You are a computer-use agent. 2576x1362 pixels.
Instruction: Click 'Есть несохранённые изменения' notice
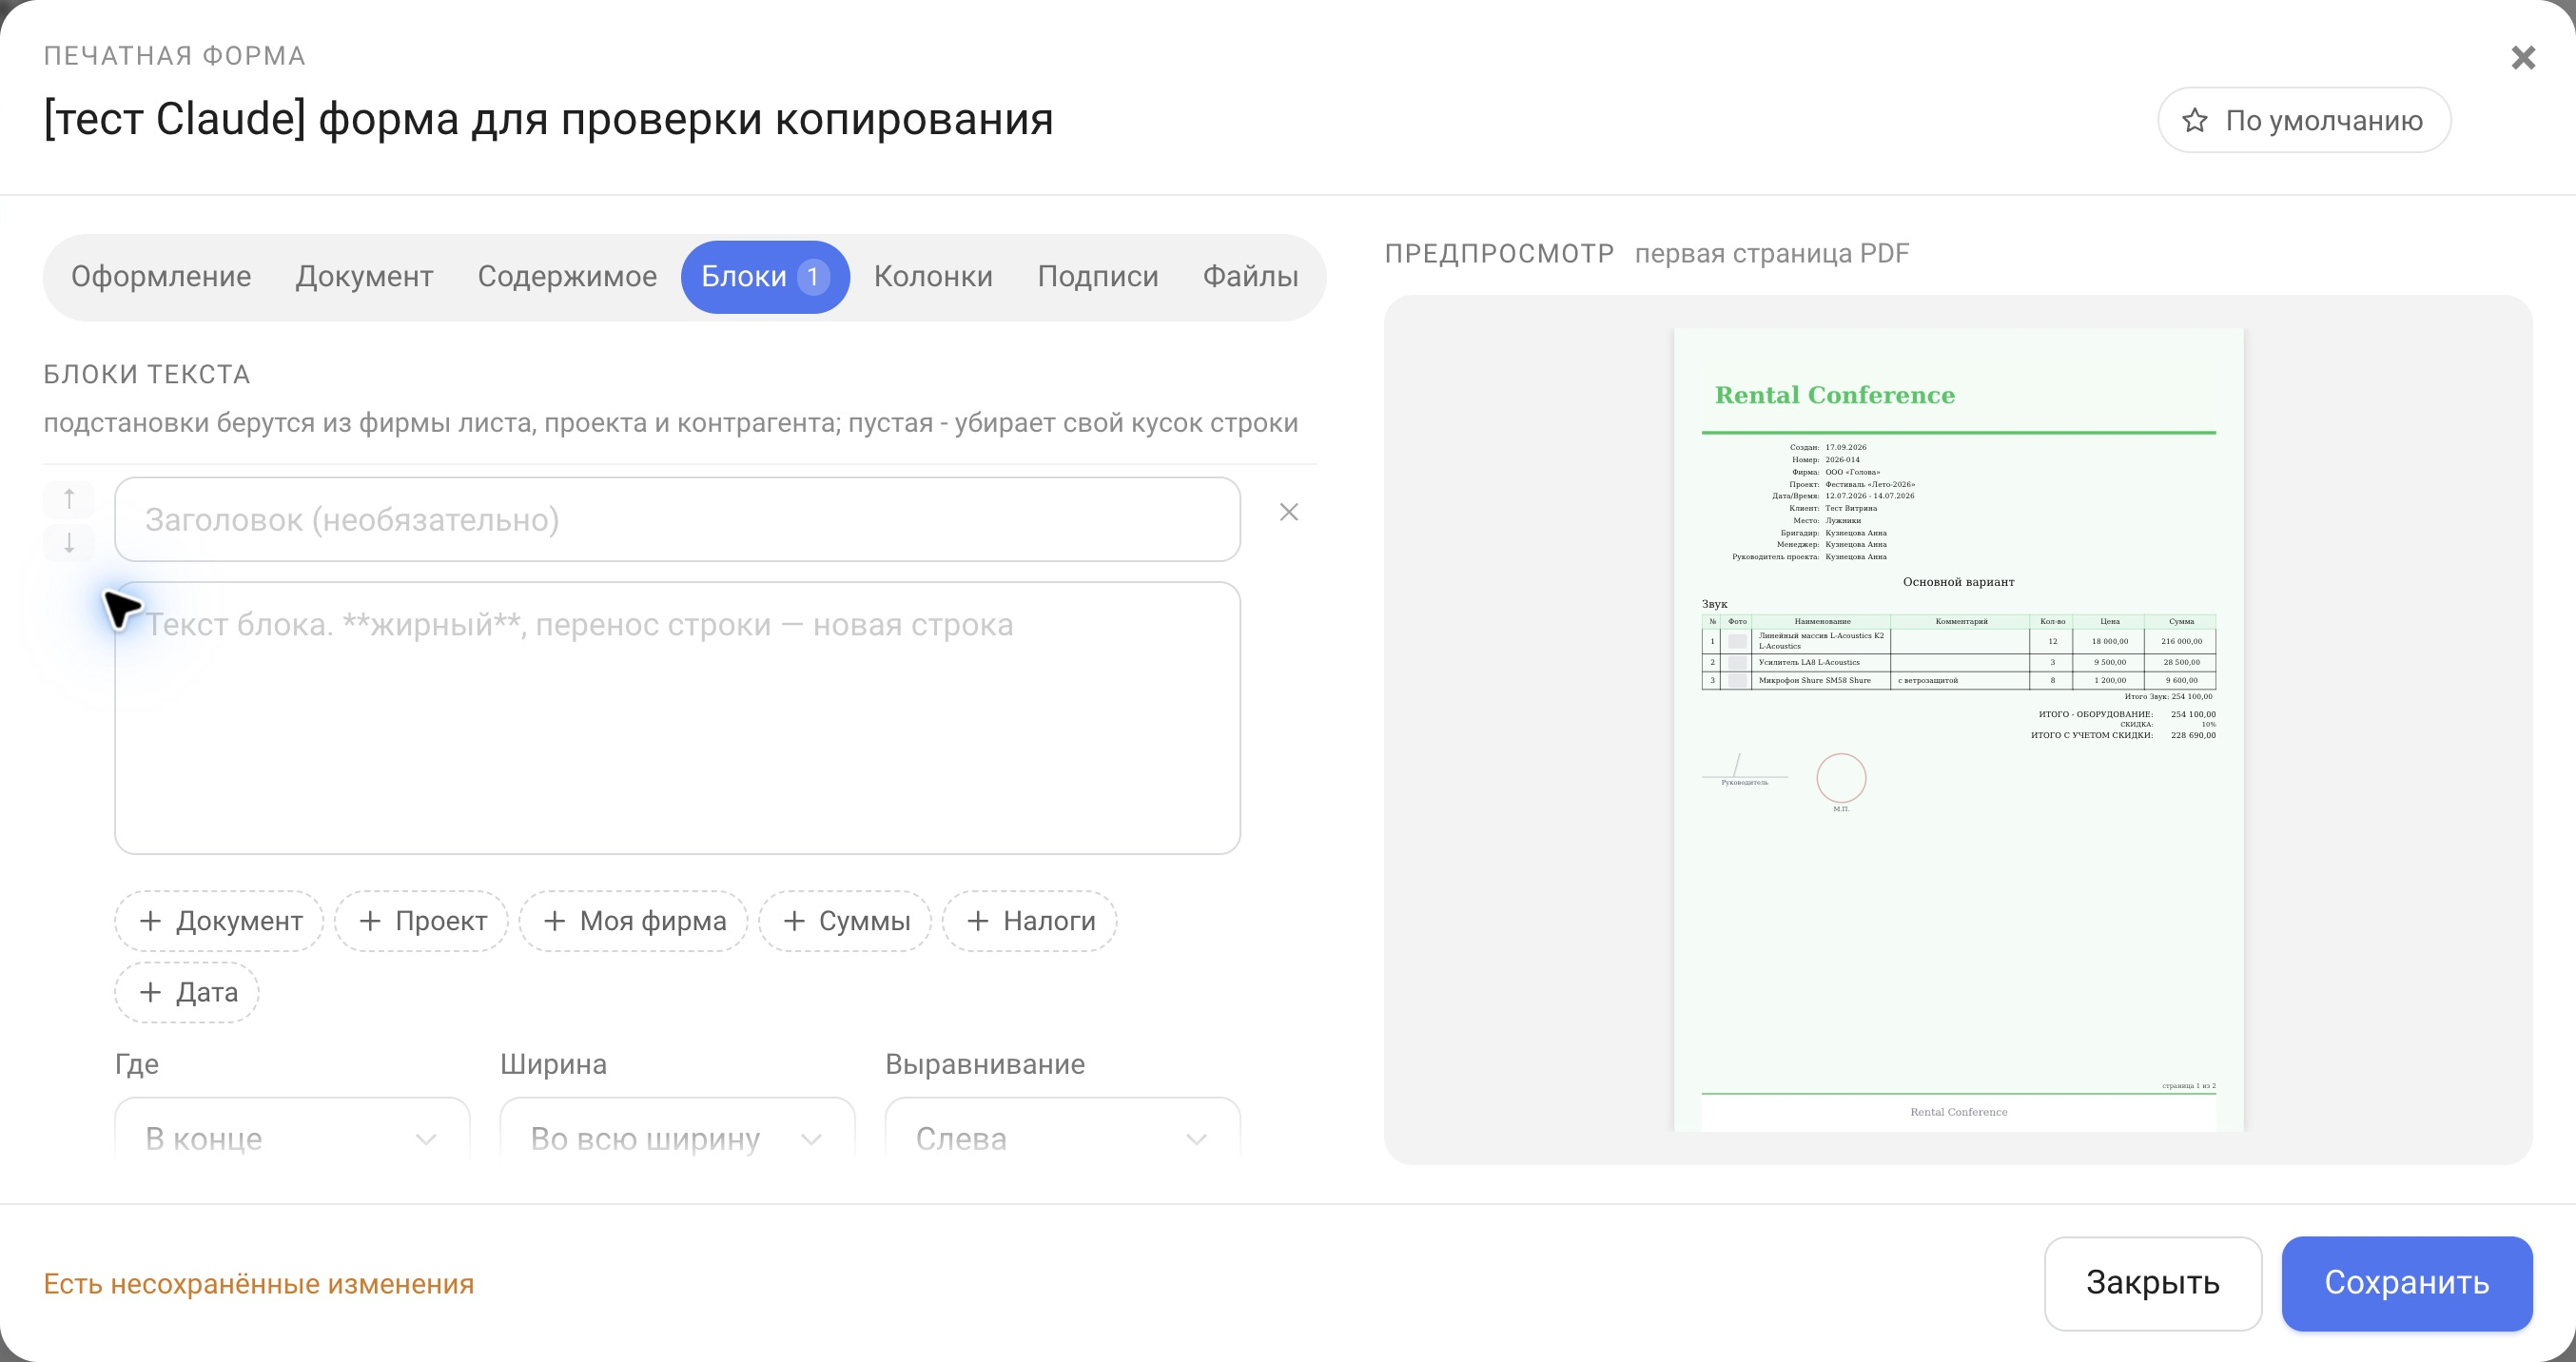coord(258,1284)
